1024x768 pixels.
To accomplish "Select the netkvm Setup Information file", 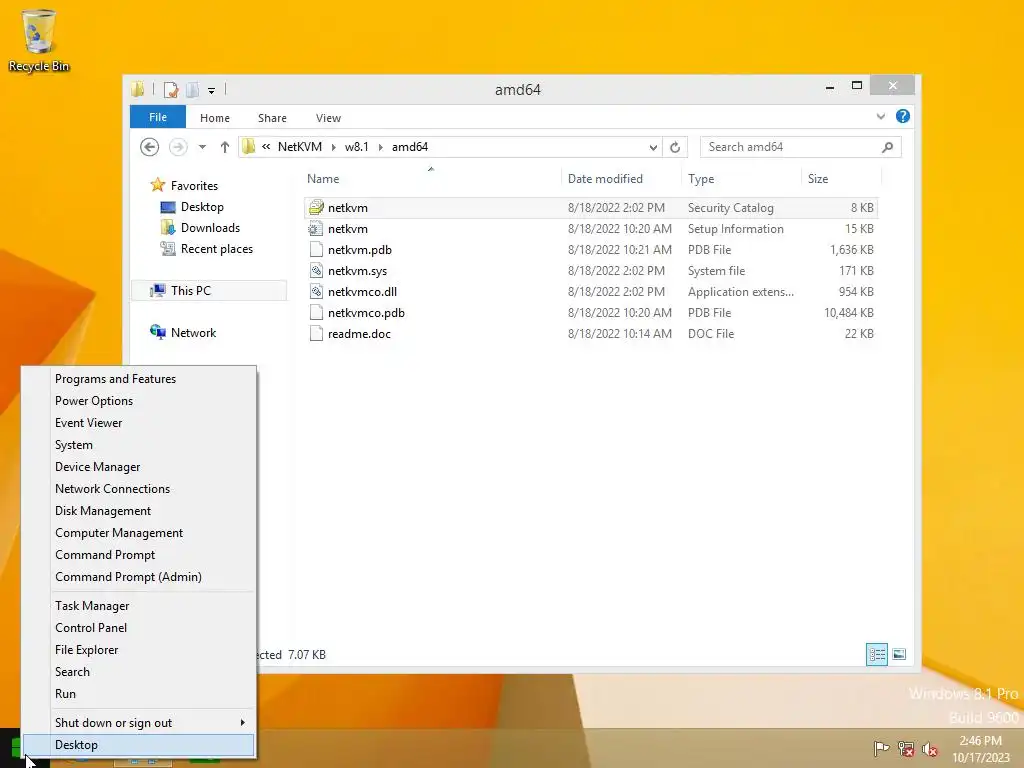I will [x=591, y=229].
